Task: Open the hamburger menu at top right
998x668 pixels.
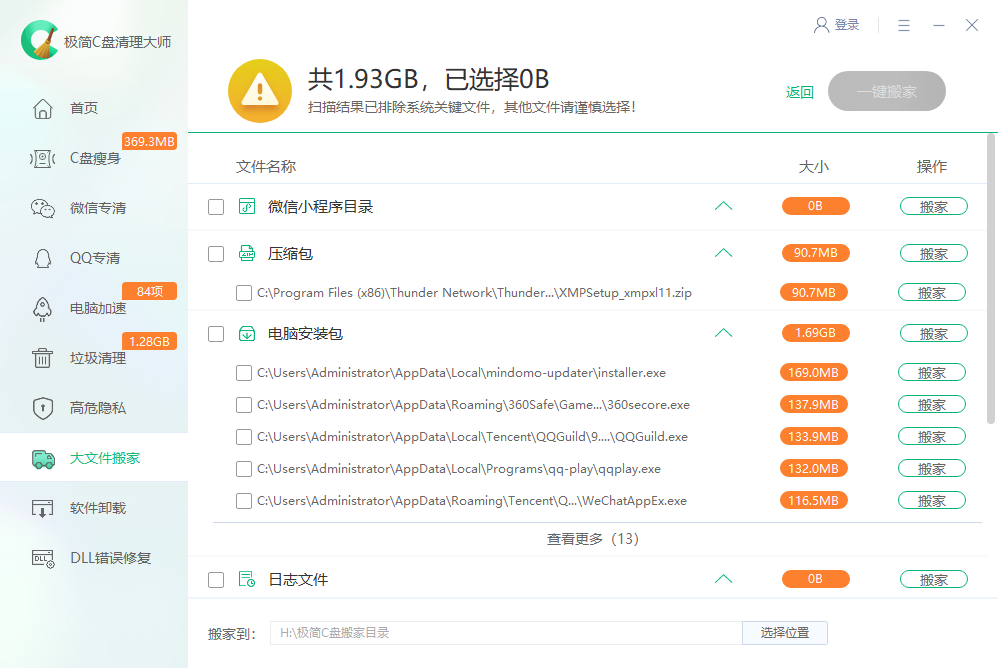Action: point(904,24)
